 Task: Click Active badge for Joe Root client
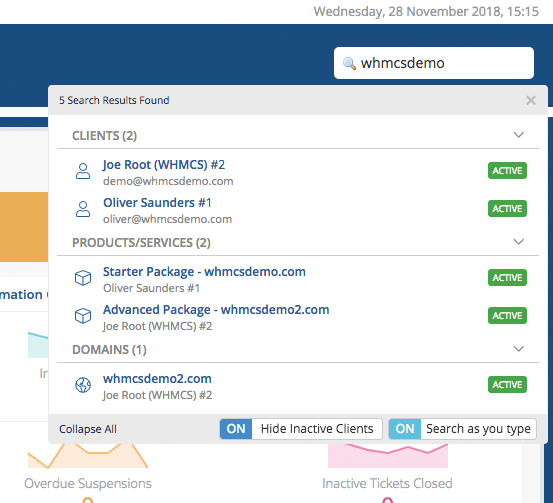click(x=507, y=171)
